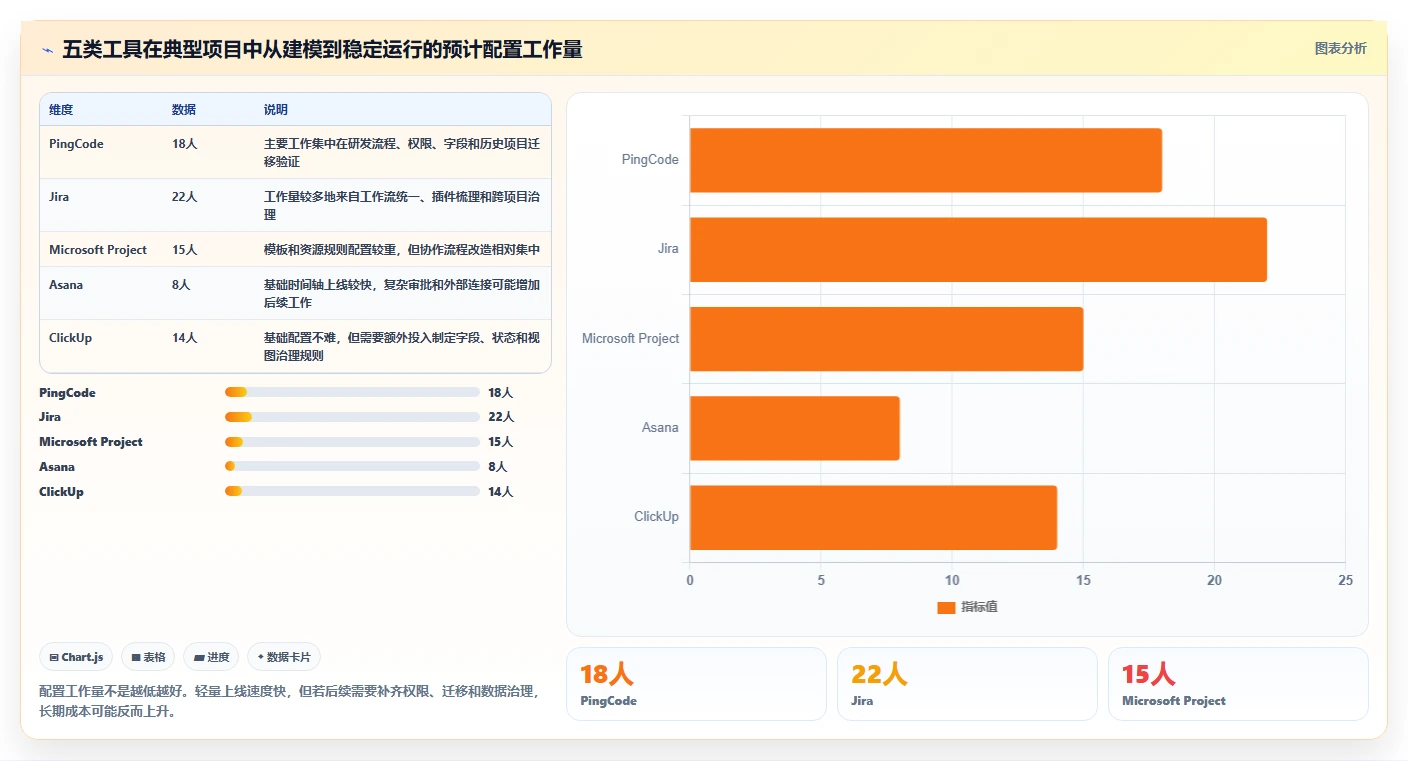The width and height of the screenshot is (1408, 761).
Task: Click the Jira cell in the table
Action: [59, 197]
